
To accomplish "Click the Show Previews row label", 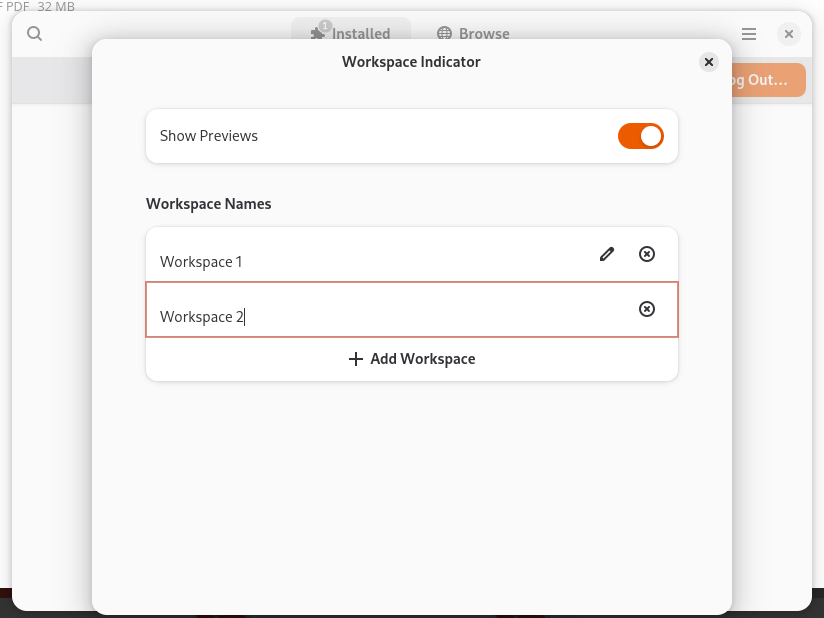I will tap(209, 136).
